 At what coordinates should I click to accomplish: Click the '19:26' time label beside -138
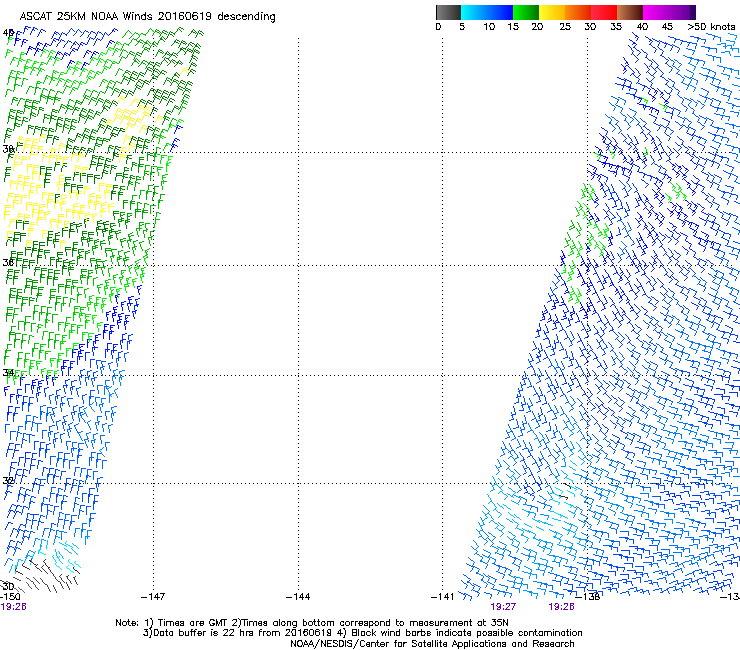[561, 607]
